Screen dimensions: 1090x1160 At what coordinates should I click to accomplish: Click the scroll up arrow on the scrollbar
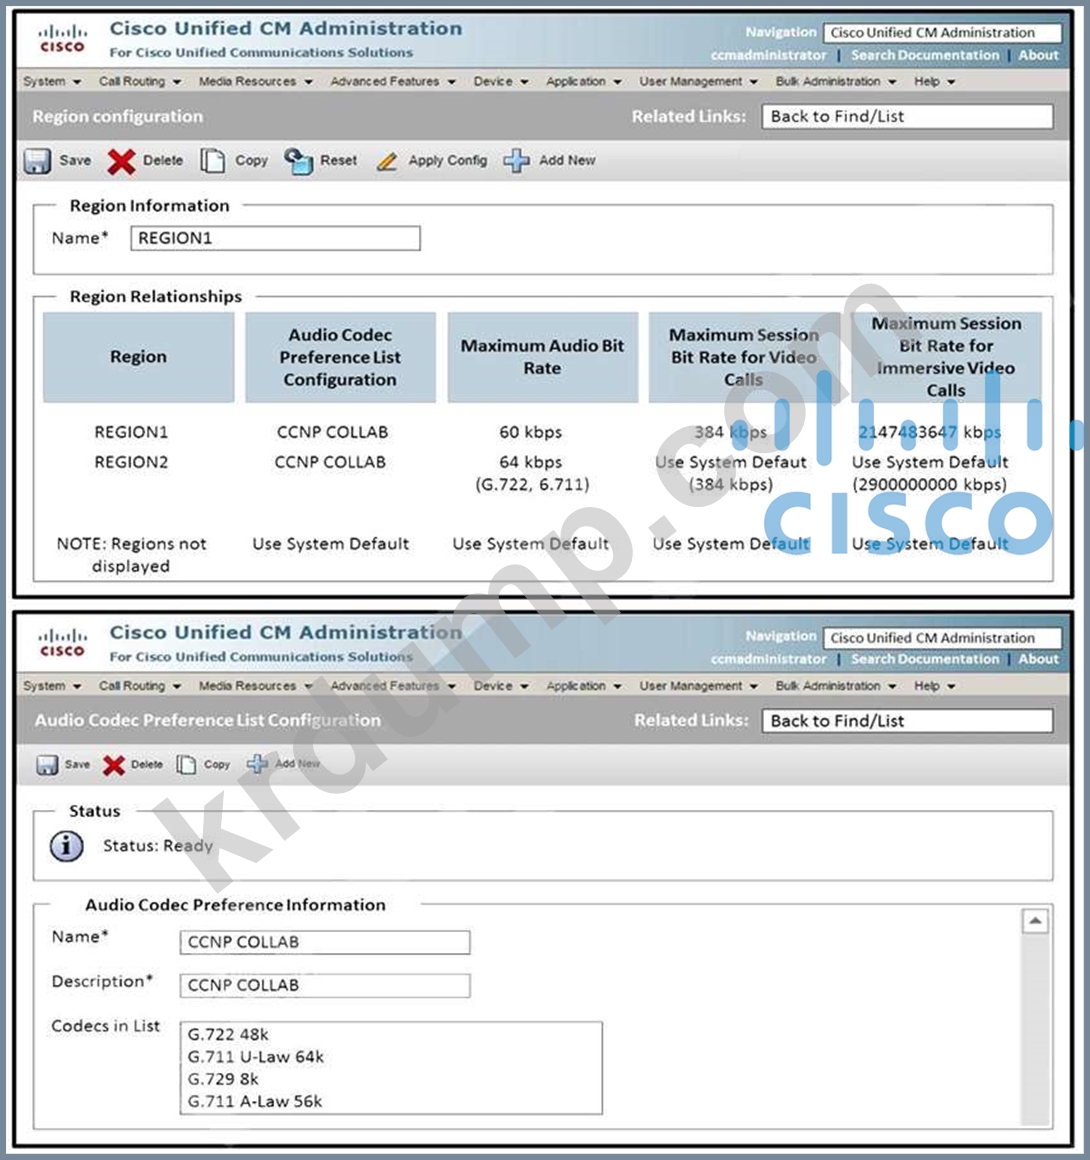pyautogui.click(x=1035, y=921)
